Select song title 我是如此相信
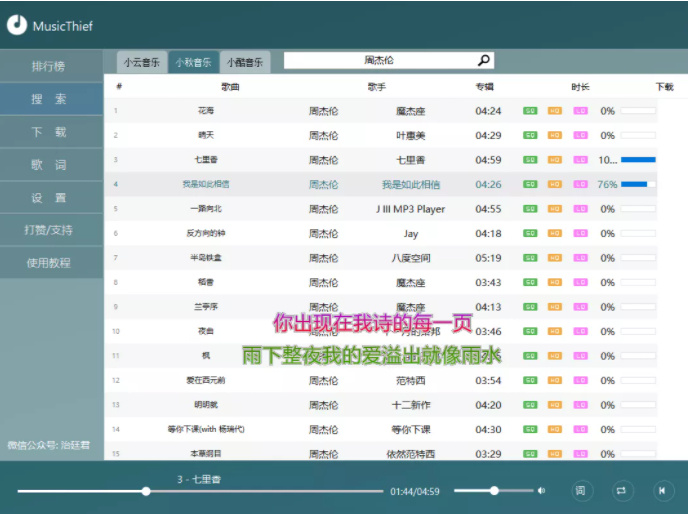 pyautogui.click(x=206, y=184)
